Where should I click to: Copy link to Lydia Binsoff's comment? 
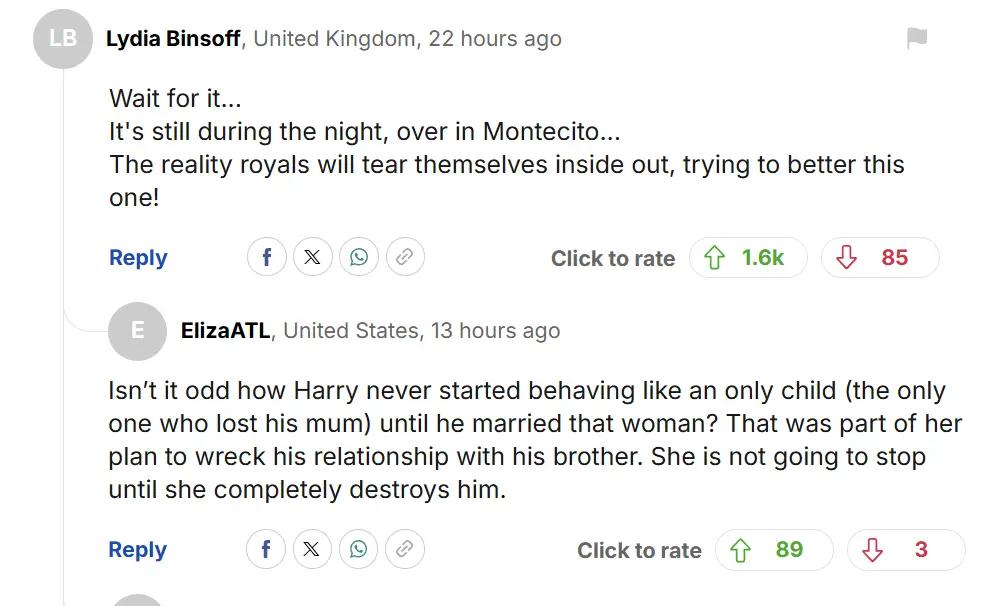(x=405, y=258)
